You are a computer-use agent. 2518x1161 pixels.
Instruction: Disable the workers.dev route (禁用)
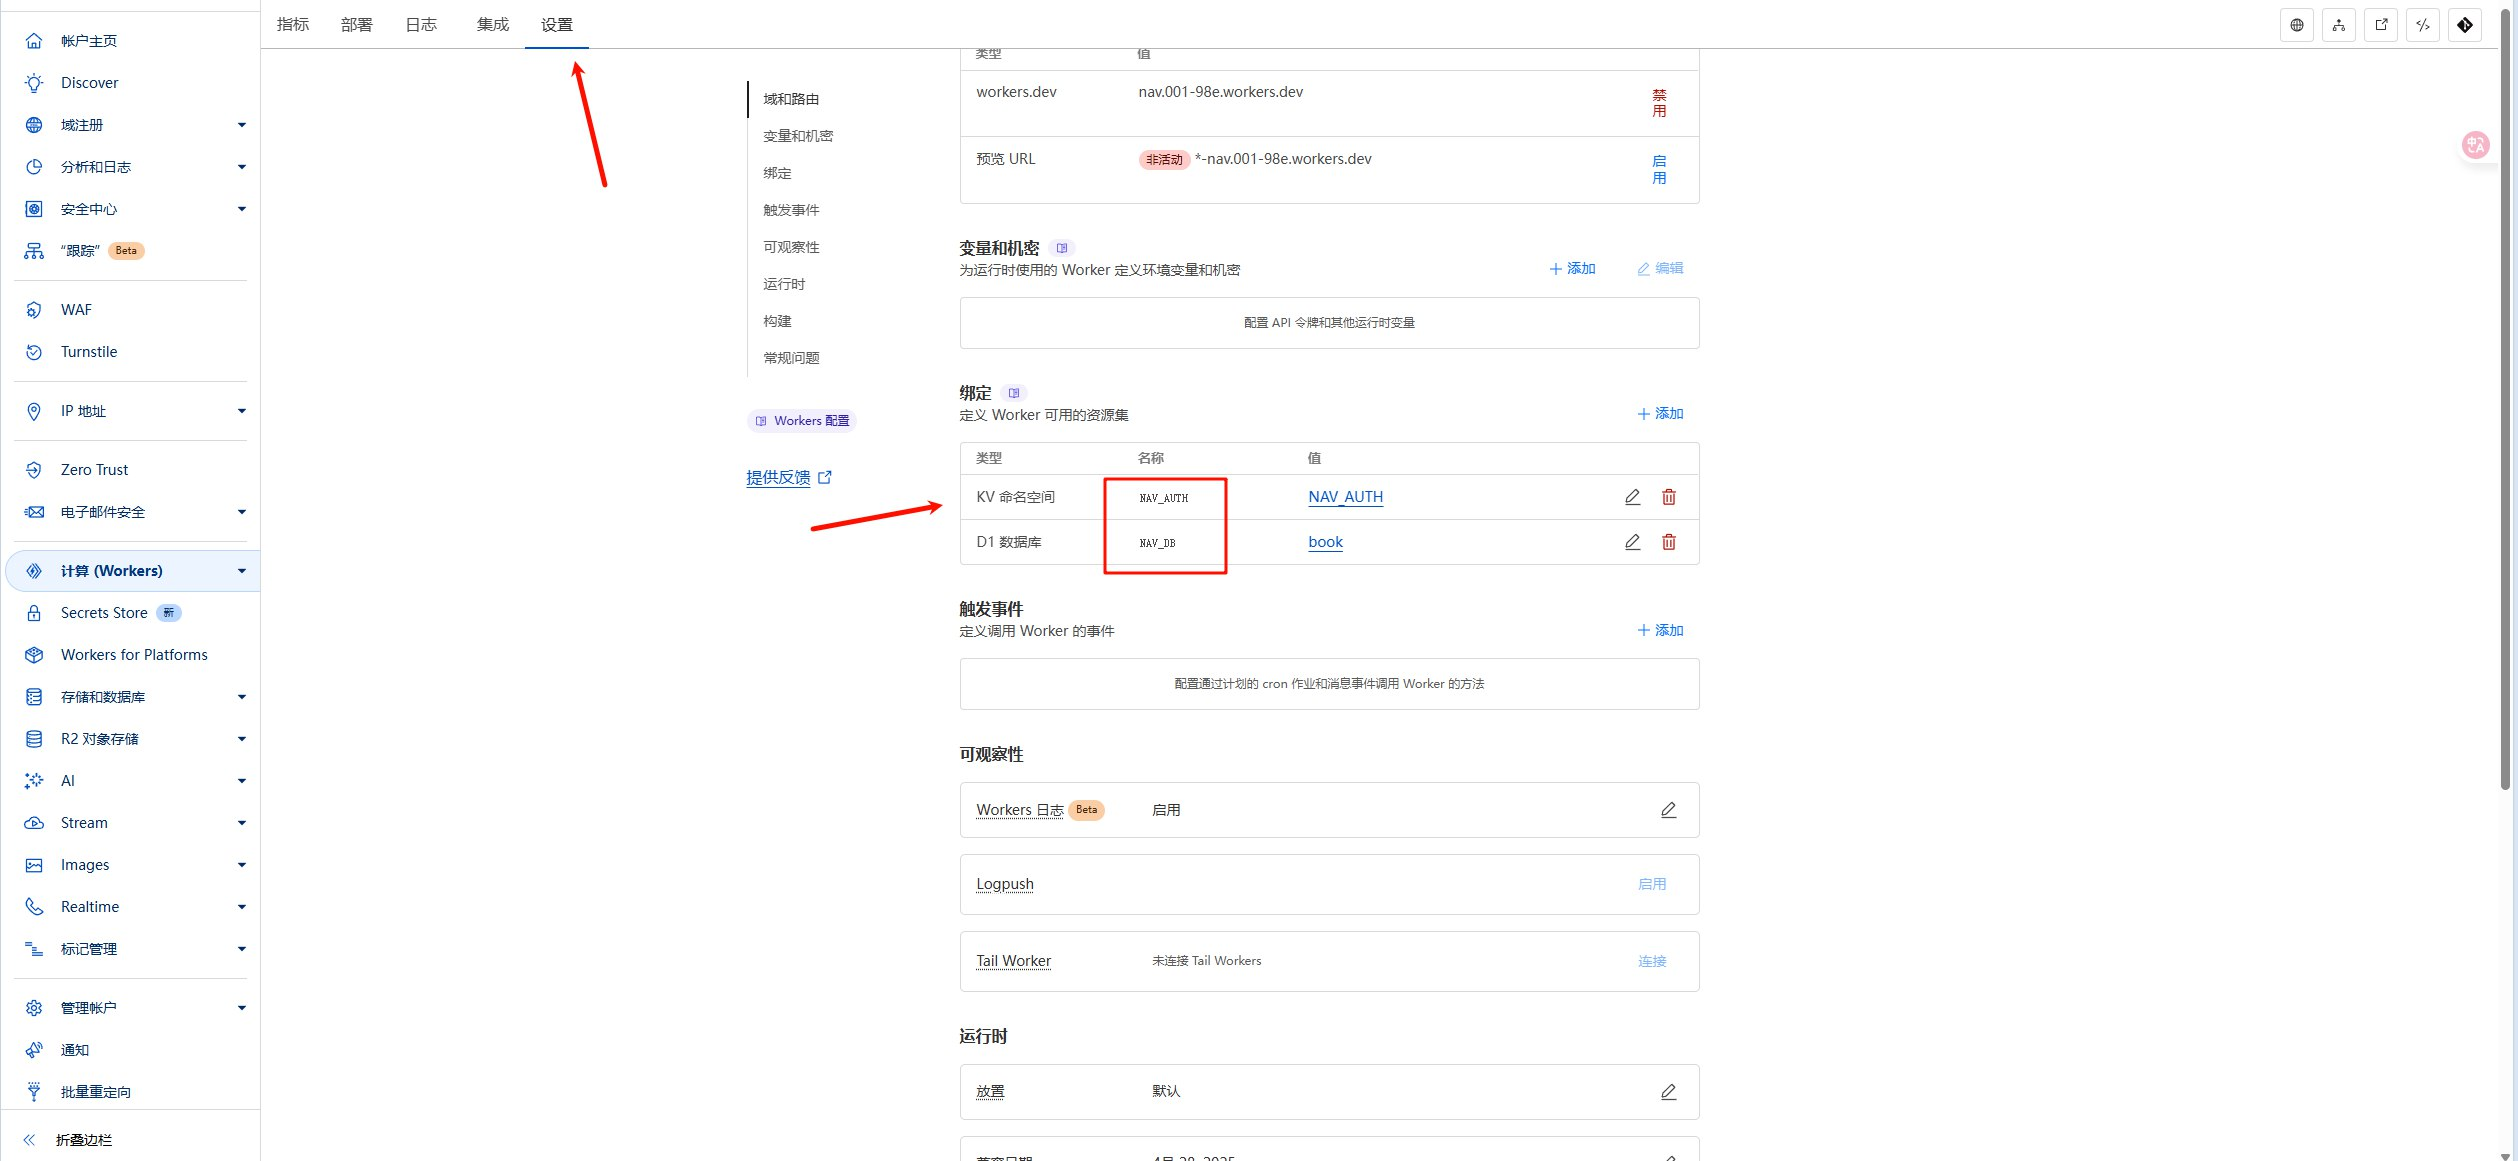point(1658,103)
